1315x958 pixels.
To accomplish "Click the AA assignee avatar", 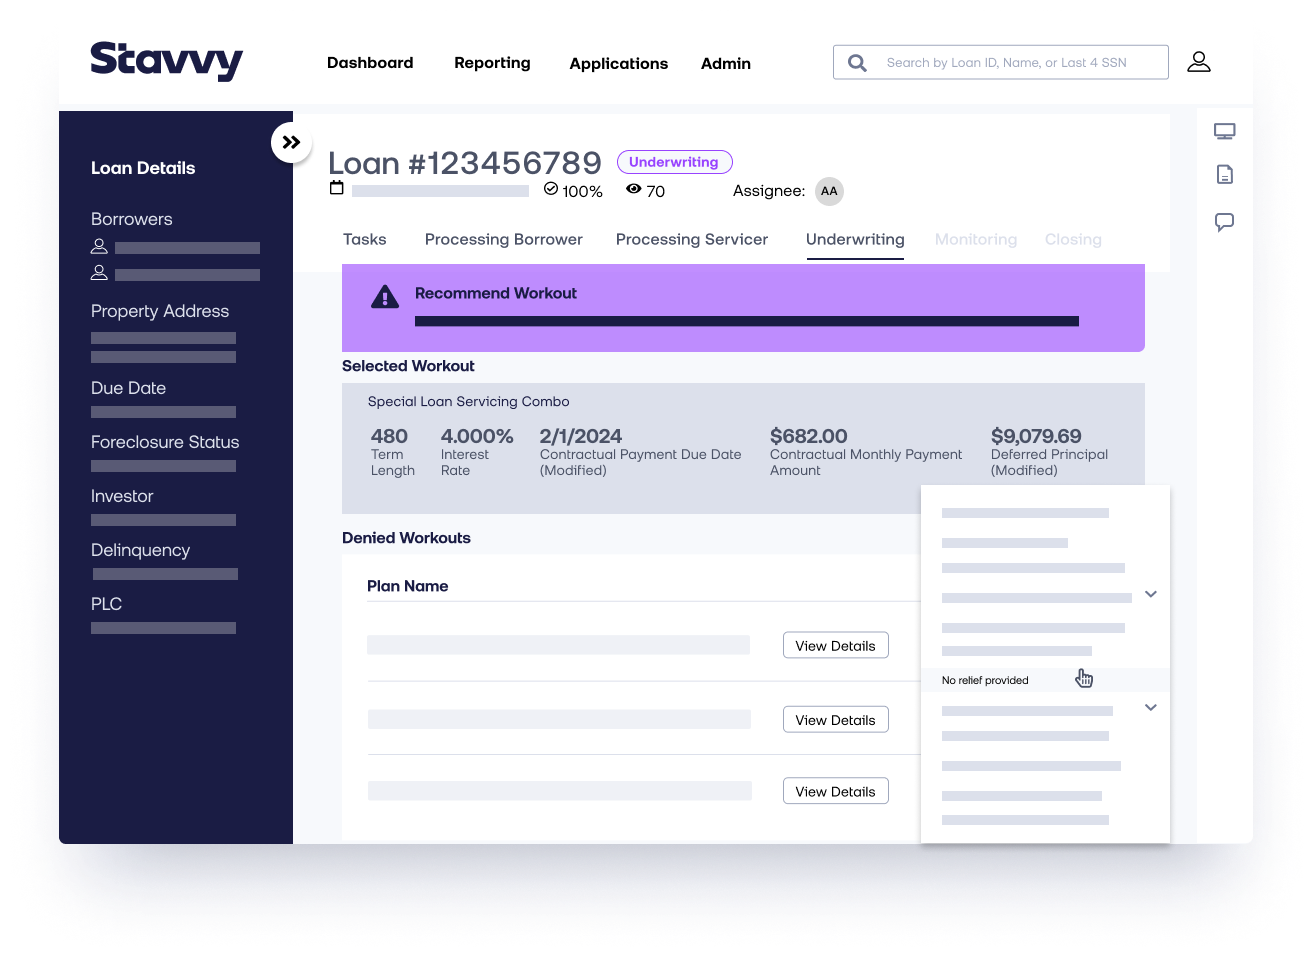I will (829, 191).
